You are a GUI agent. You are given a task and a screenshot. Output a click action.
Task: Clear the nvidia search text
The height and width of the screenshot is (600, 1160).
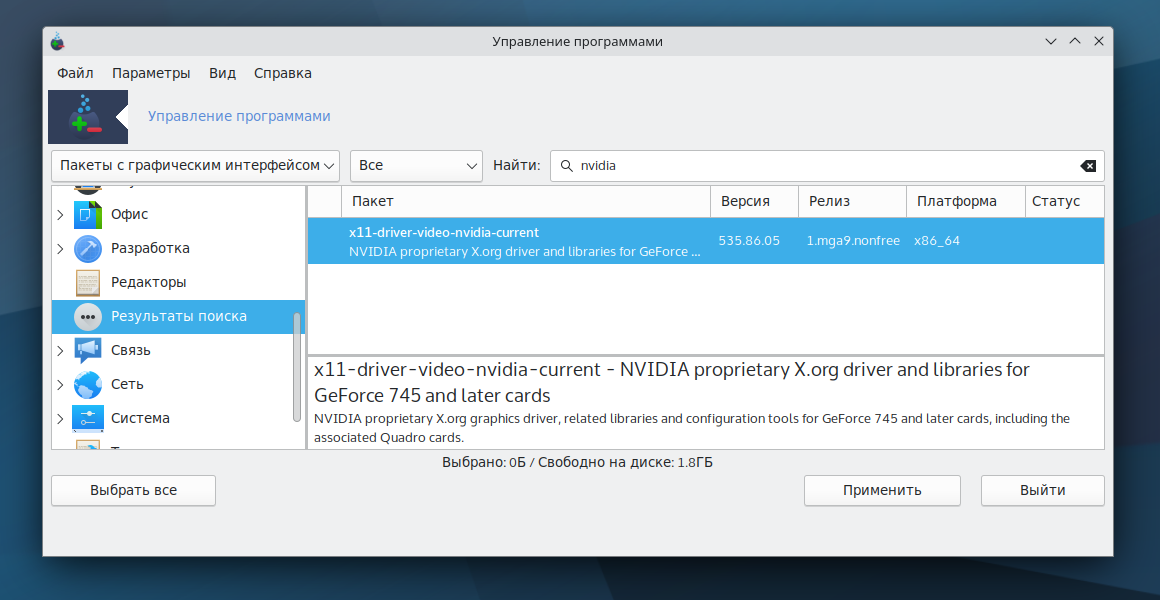click(1088, 166)
